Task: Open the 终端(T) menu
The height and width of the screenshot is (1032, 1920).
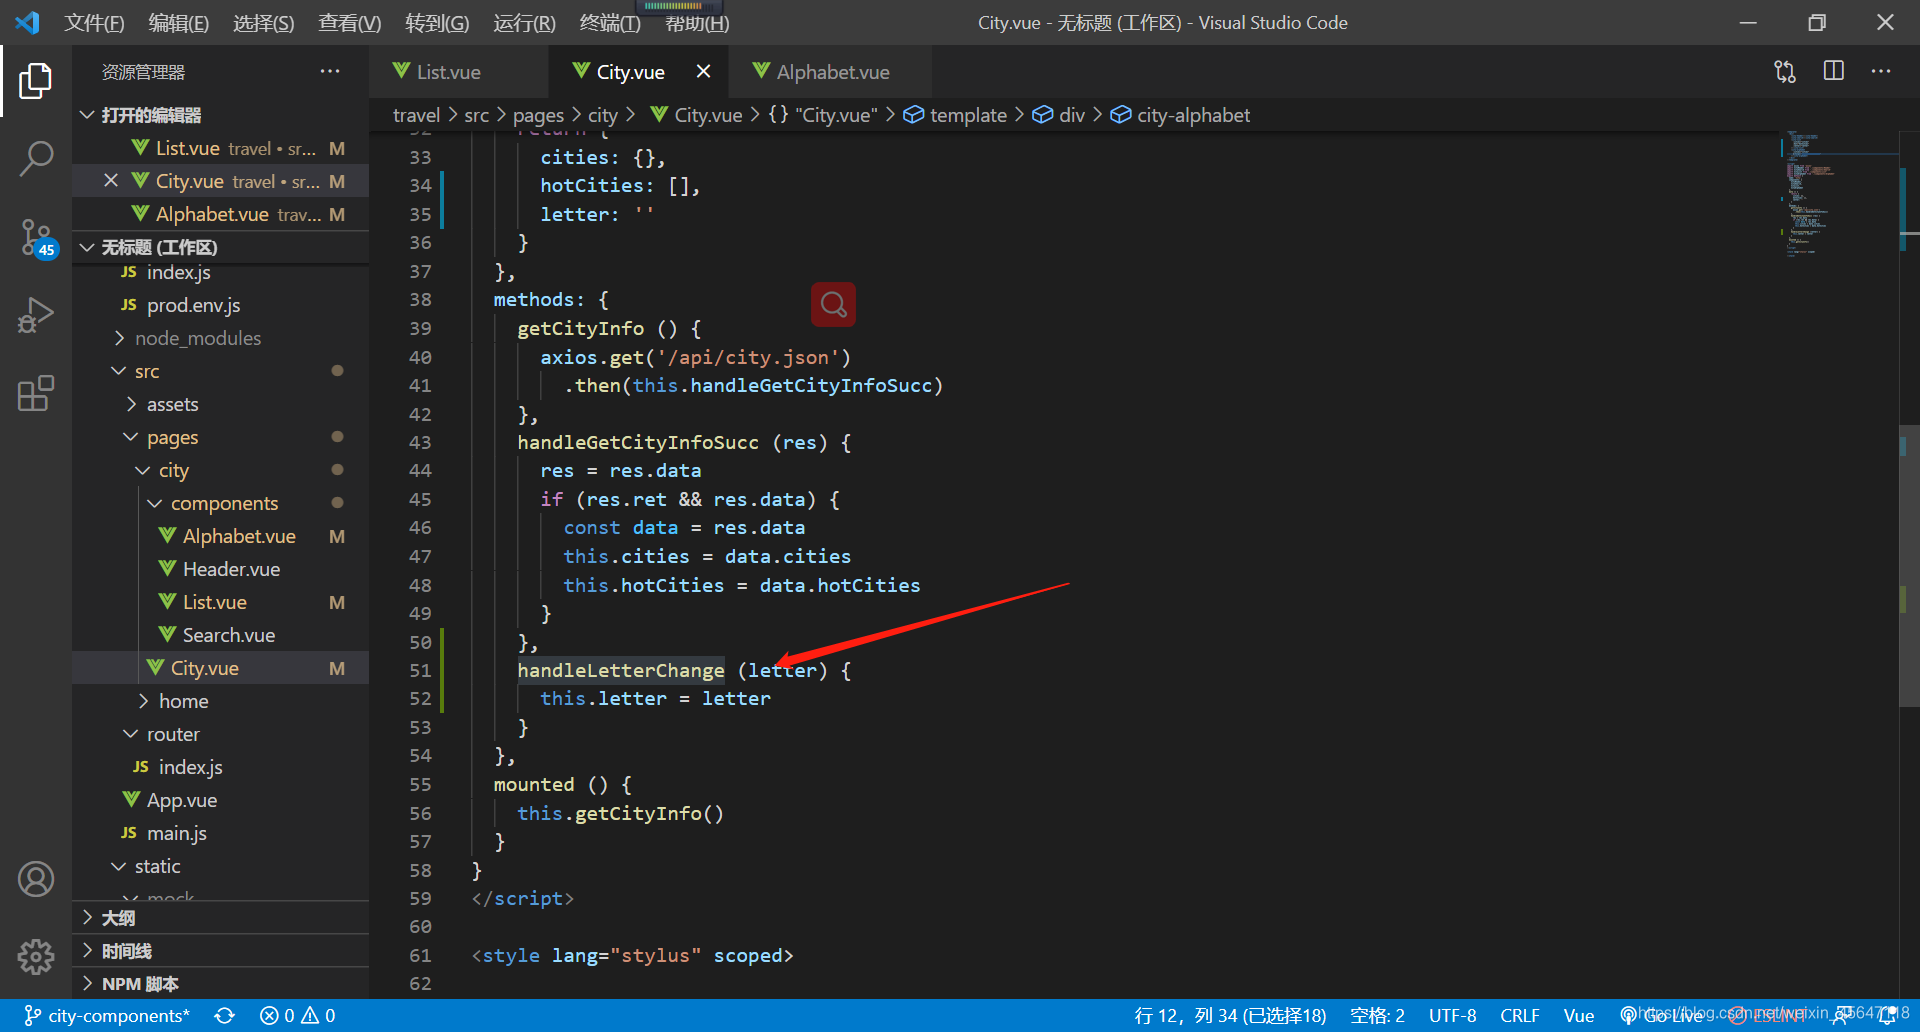Action: tap(610, 23)
